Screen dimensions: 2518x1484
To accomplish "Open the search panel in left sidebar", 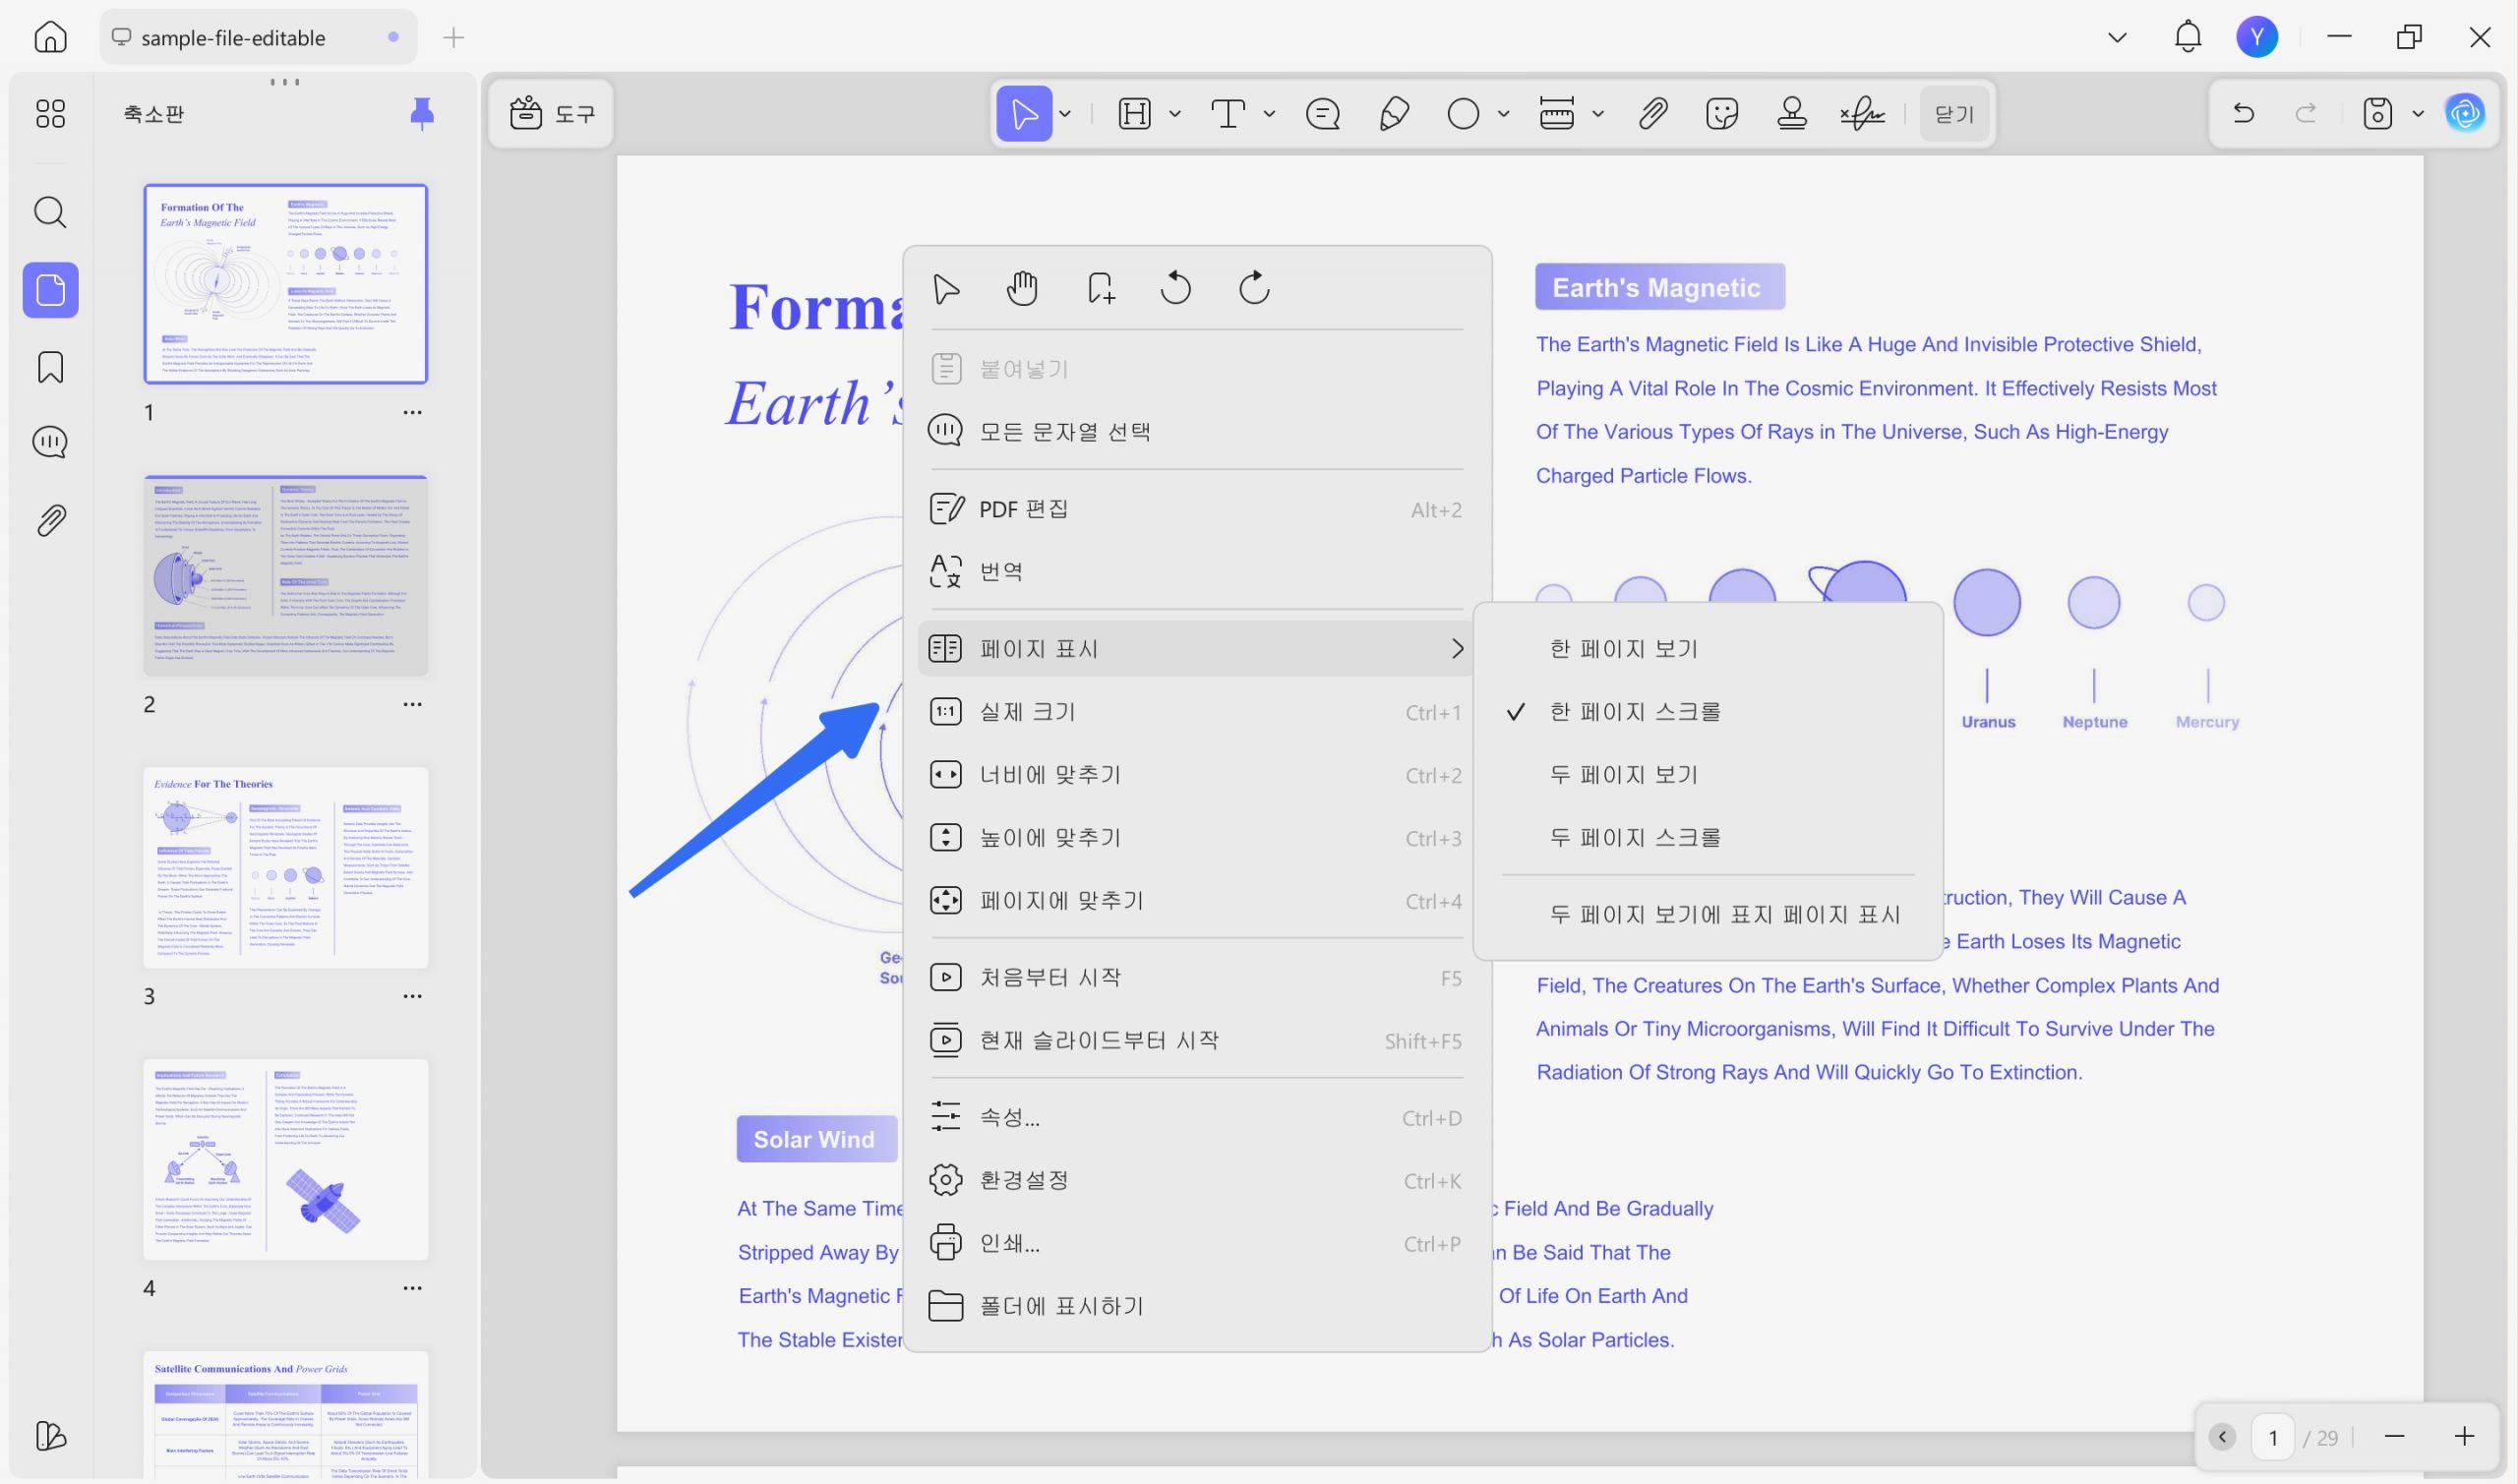I will 50,212.
